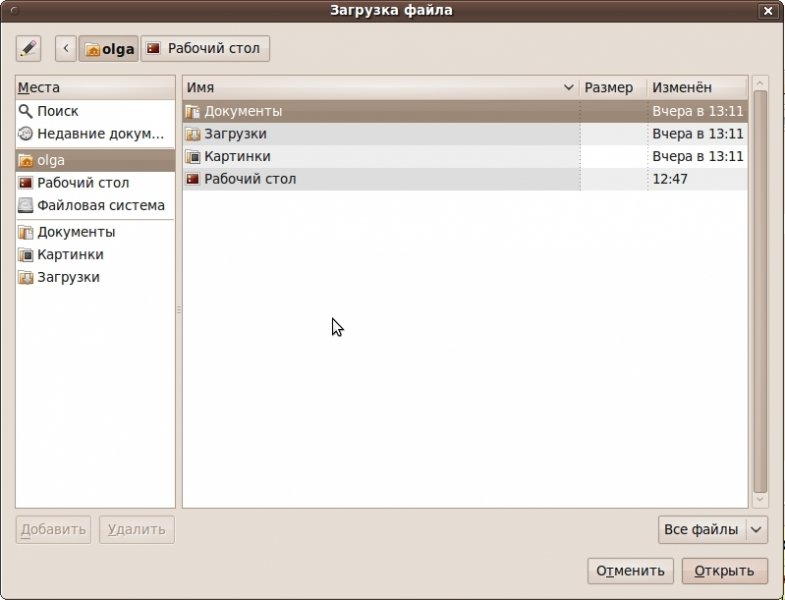The height and width of the screenshot is (600, 785).
Task: Toggle the type-a-file-name pencil button
Action: point(28,49)
